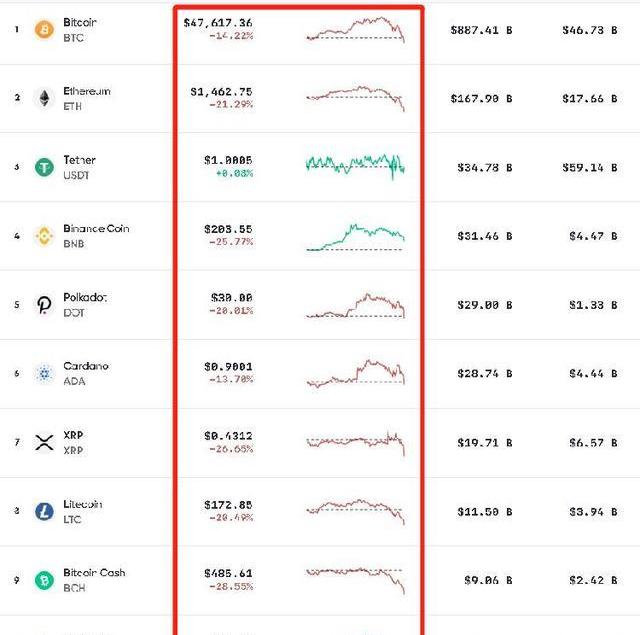Click the Bitcoin price $47,617.36
Image resolution: width=640 pixels, height=635 pixels.
click(x=218, y=22)
